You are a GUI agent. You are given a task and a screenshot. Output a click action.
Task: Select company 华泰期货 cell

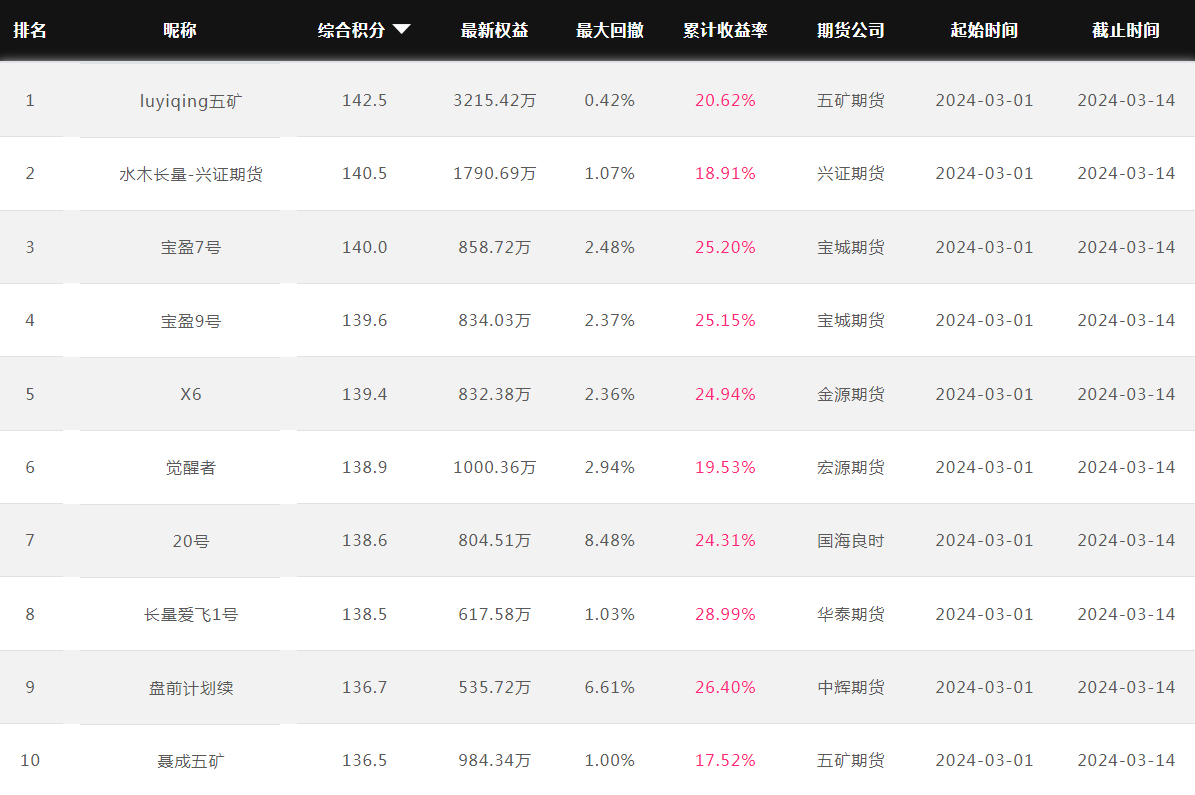point(851,614)
